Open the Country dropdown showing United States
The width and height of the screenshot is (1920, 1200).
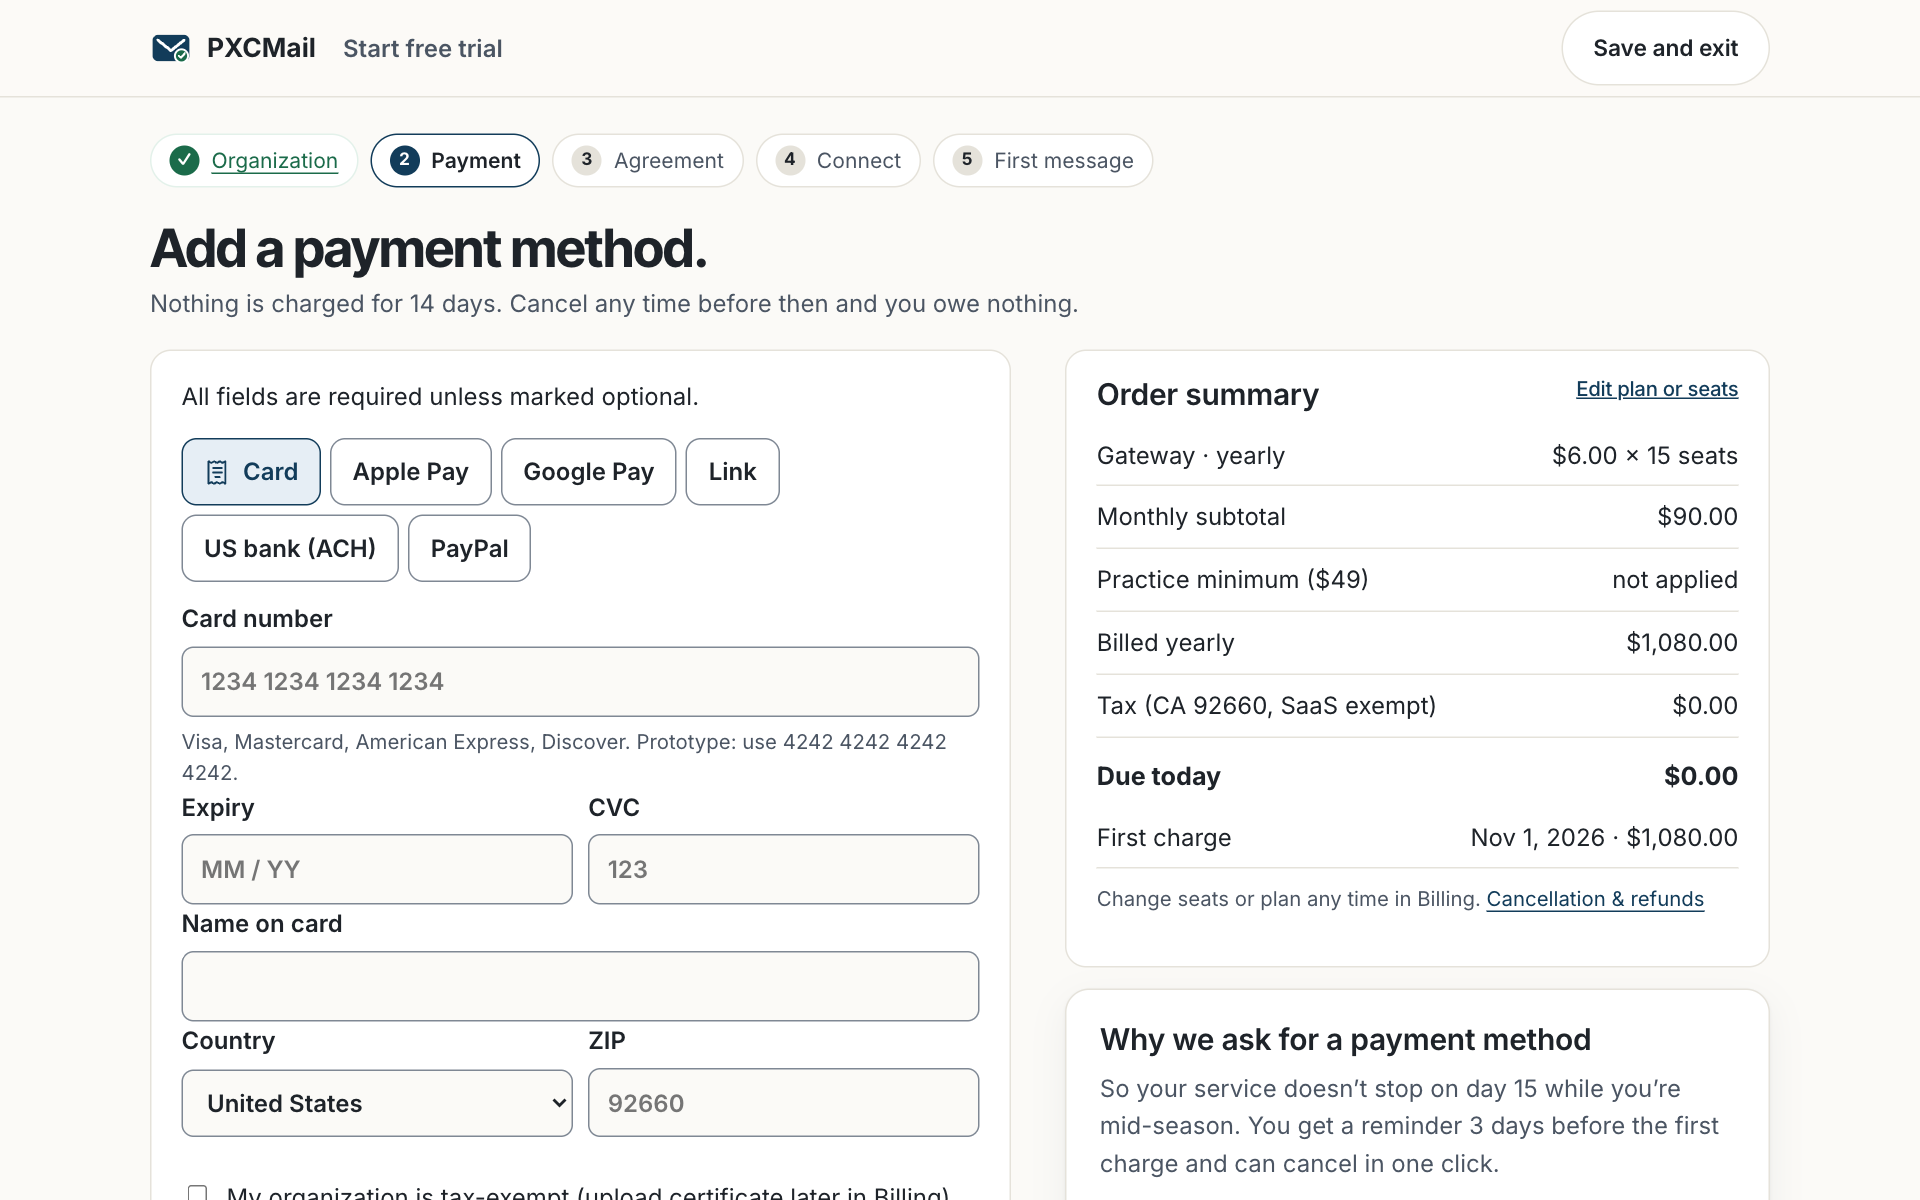coord(377,1103)
